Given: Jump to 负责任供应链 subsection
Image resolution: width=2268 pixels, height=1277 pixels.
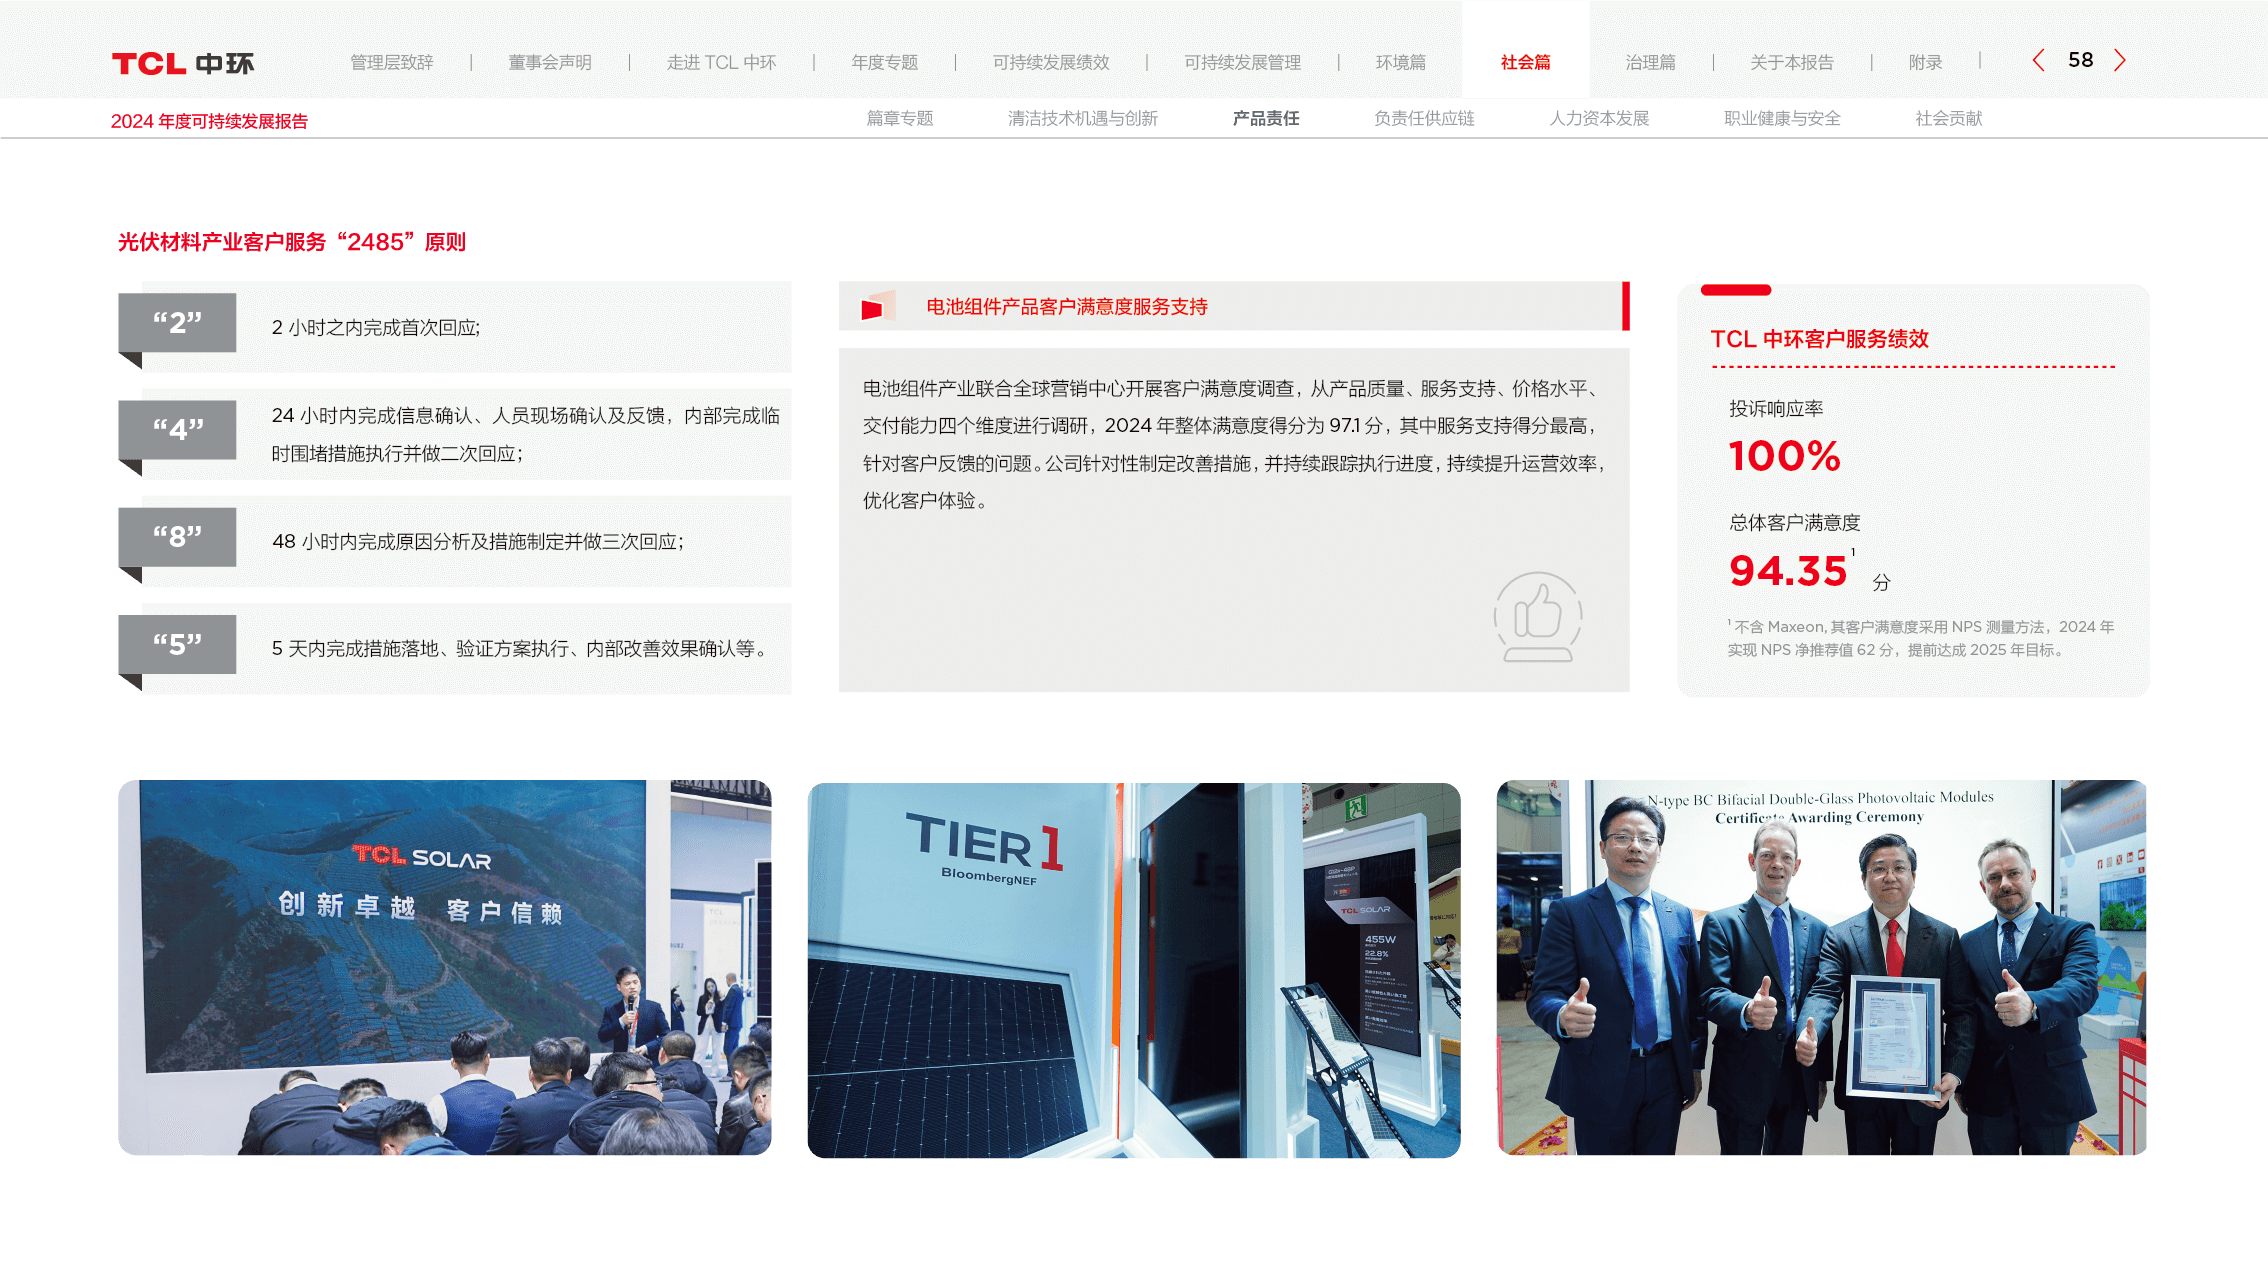Looking at the screenshot, I should (1424, 119).
